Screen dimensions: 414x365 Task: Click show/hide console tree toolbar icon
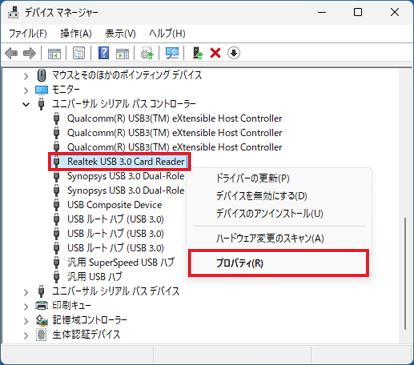tap(54, 53)
